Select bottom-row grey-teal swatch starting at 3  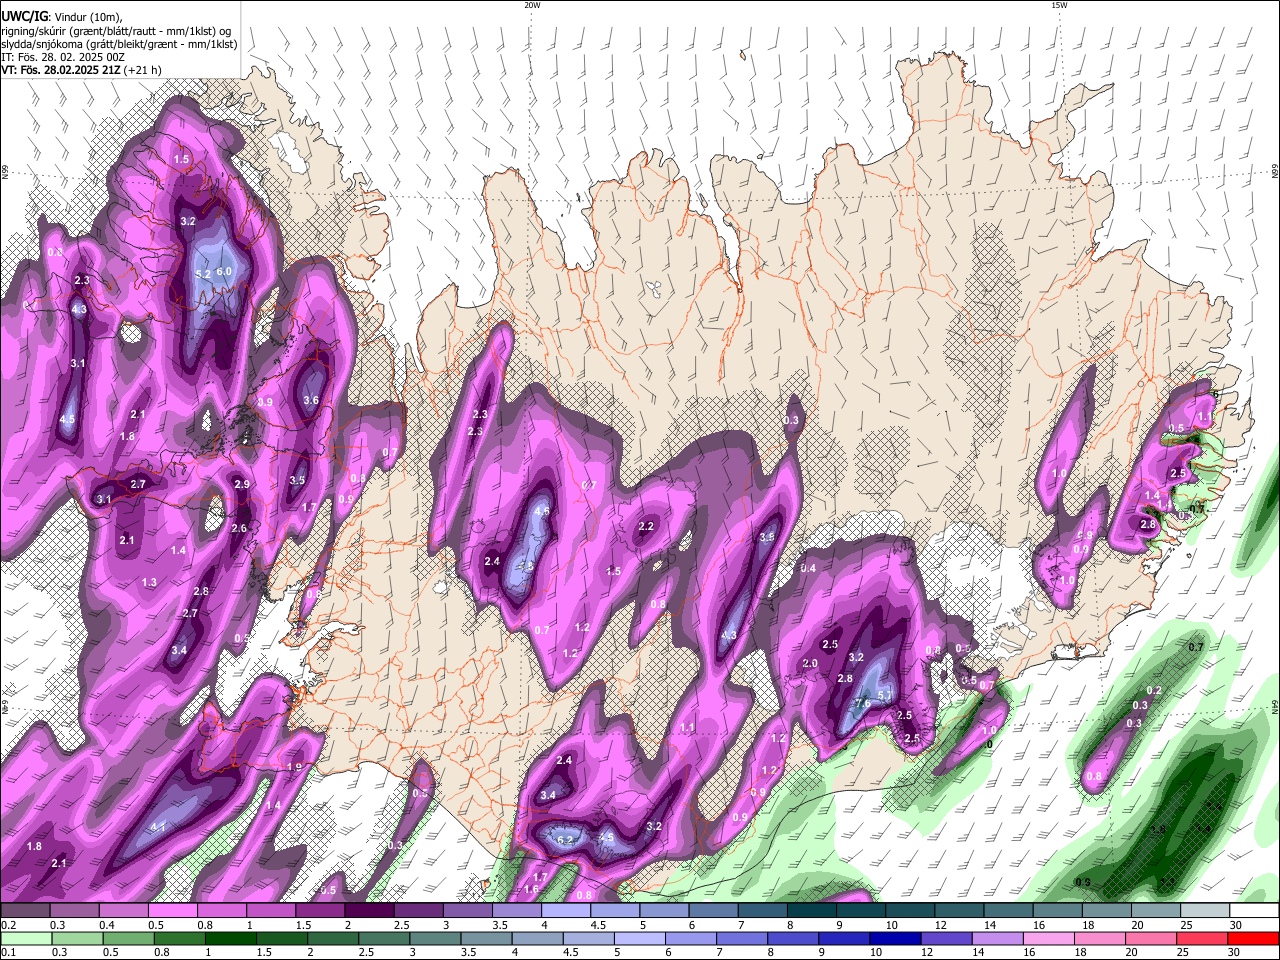(x=435, y=939)
